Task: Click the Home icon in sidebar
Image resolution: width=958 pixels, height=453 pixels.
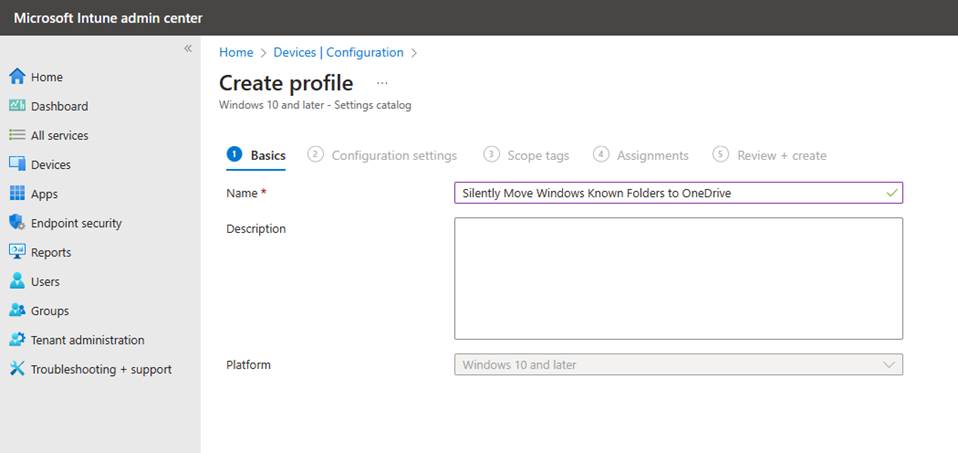Action: (x=17, y=77)
